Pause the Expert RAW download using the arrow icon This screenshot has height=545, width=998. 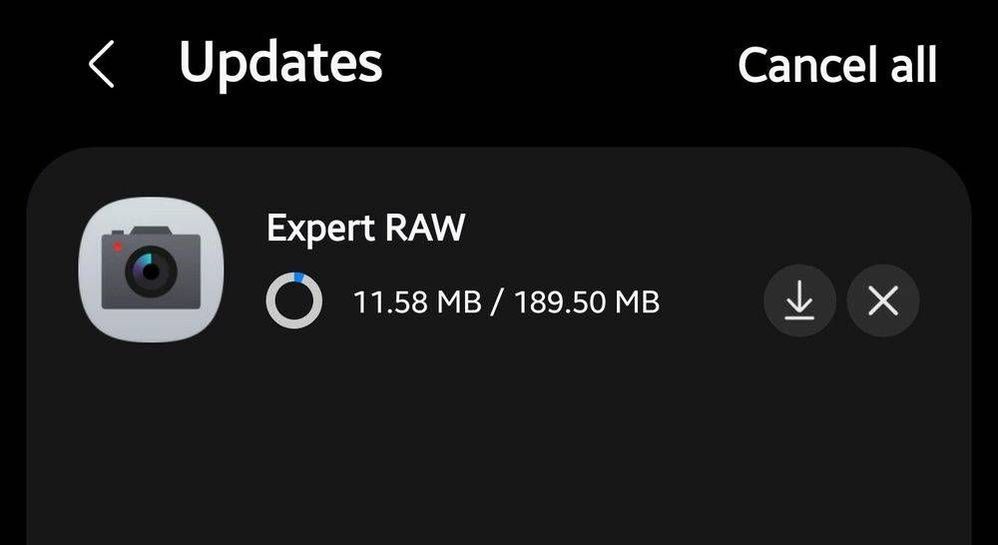(x=799, y=301)
